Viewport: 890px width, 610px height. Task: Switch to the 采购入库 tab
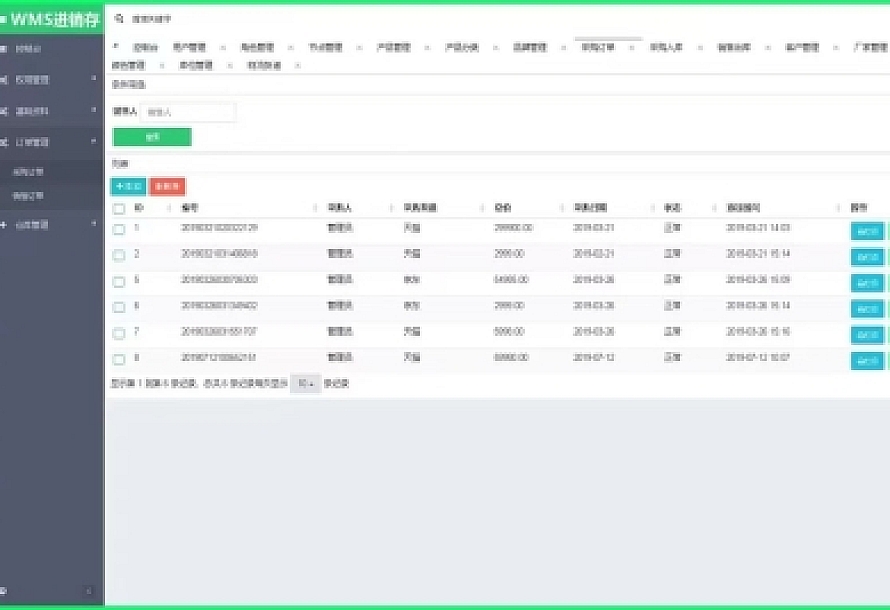(x=666, y=47)
